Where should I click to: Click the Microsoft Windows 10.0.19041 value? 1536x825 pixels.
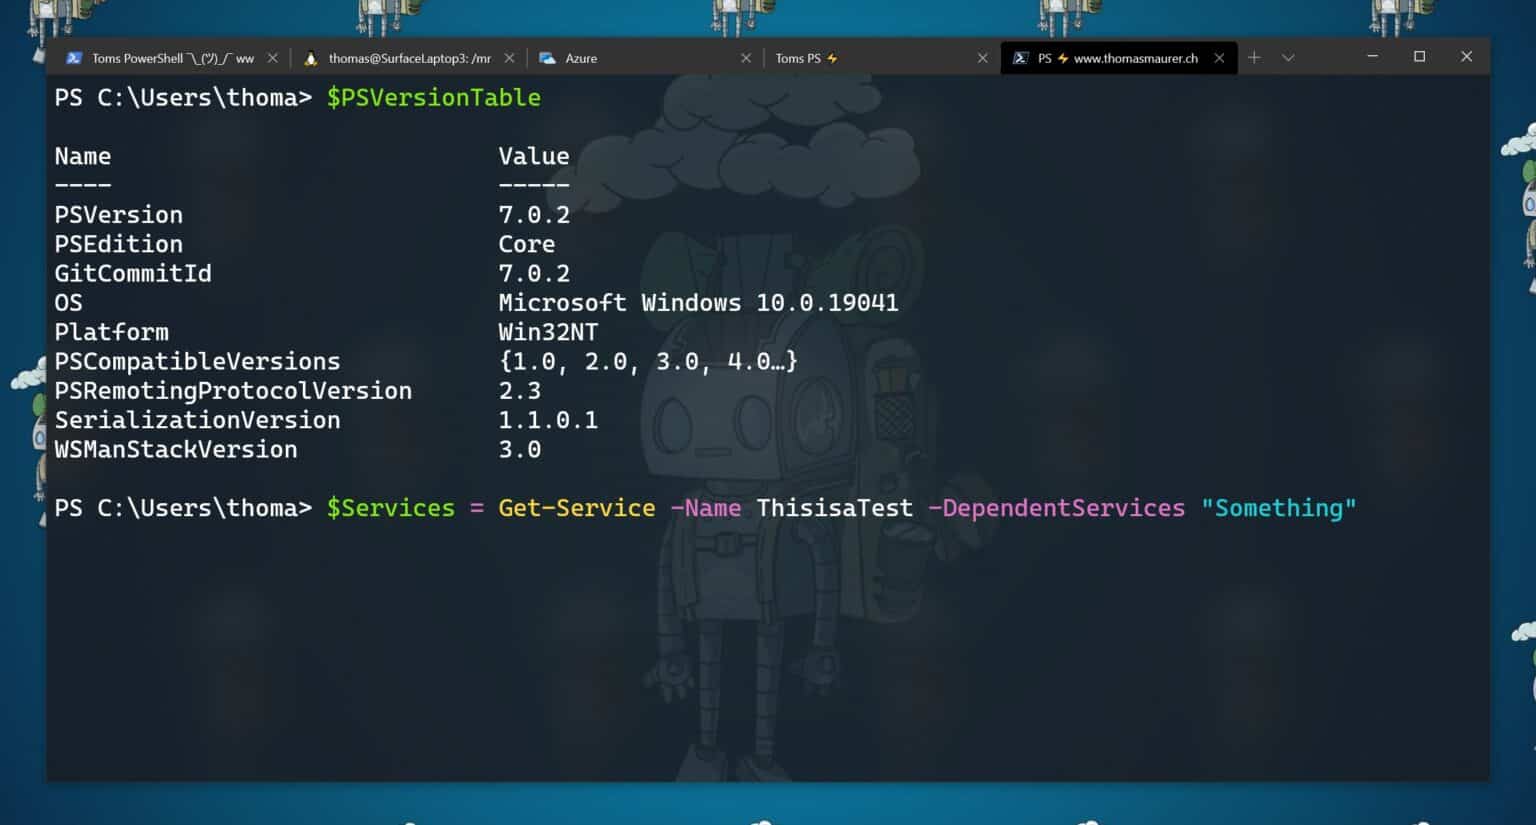pyautogui.click(x=699, y=302)
